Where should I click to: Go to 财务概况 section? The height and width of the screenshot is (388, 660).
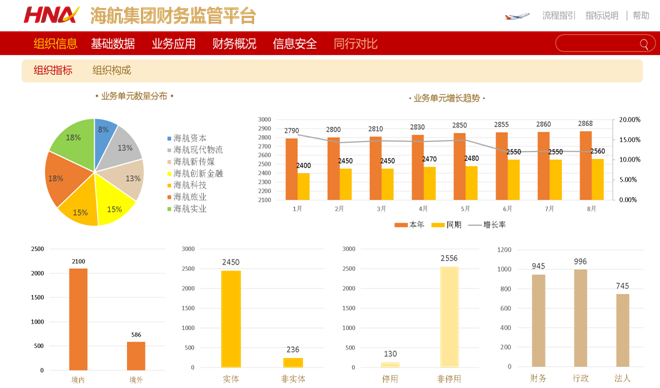coord(234,44)
